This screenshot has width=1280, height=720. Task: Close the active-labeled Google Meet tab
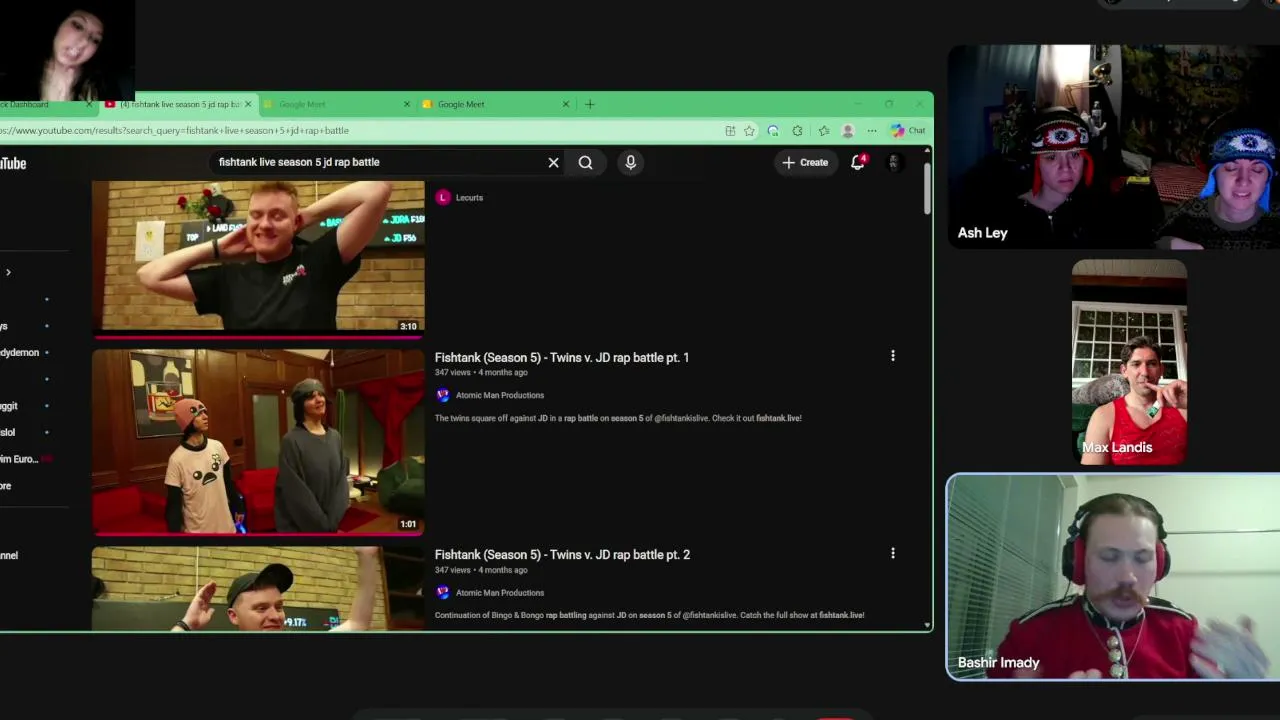[x=566, y=104]
